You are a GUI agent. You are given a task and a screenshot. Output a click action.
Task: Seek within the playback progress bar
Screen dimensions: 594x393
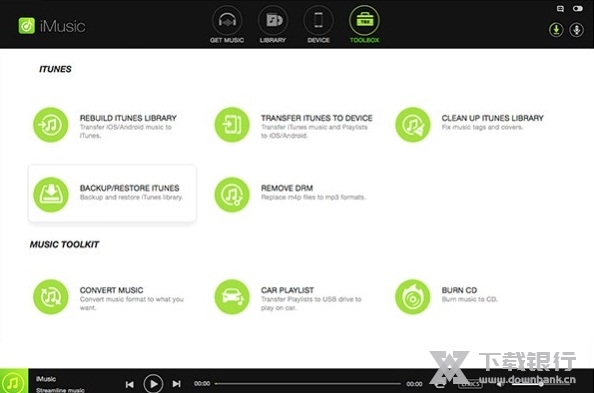pyautogui.click(x=308, y=384)
